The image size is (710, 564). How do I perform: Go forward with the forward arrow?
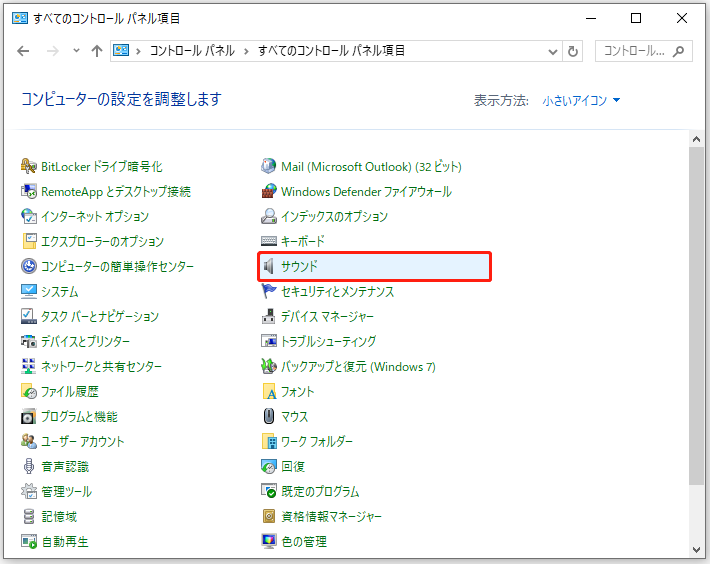pos(53,51)
